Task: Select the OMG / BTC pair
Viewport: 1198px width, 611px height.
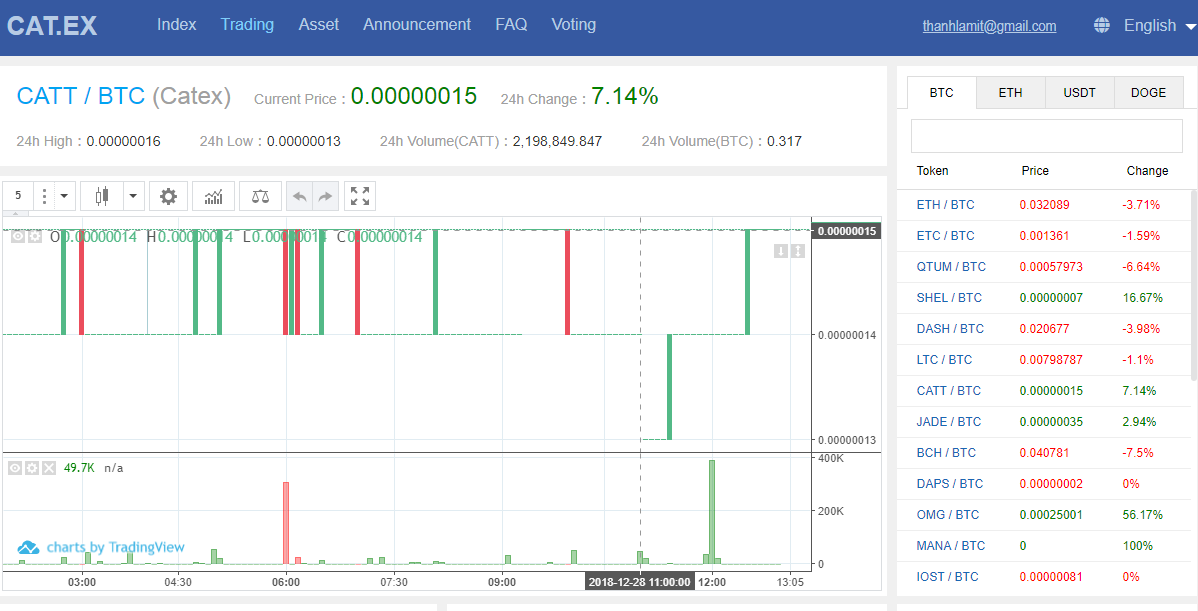Action: [947, 515]
